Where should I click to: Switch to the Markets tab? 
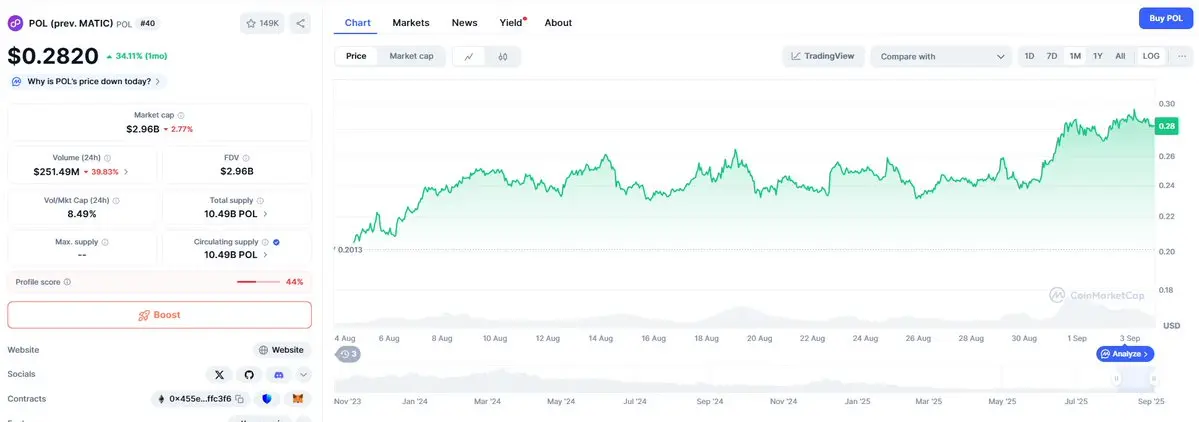411,23
